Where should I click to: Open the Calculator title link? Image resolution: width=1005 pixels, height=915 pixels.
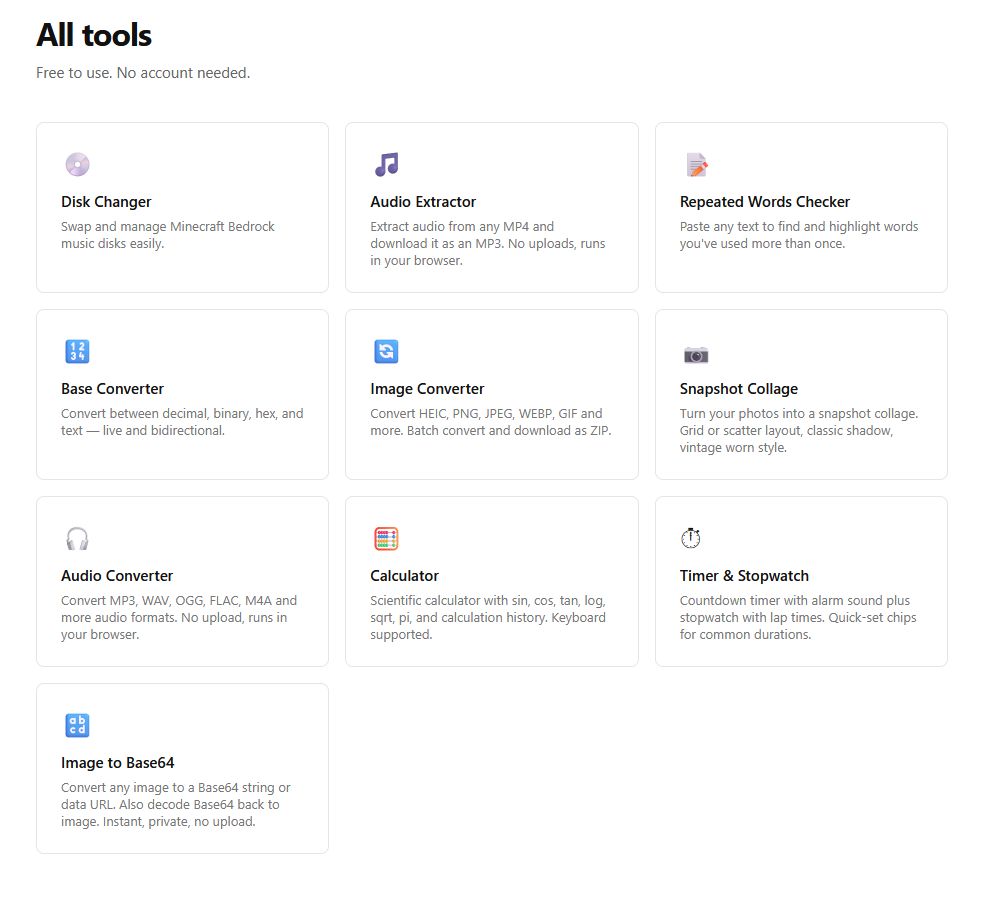(404, 576)
